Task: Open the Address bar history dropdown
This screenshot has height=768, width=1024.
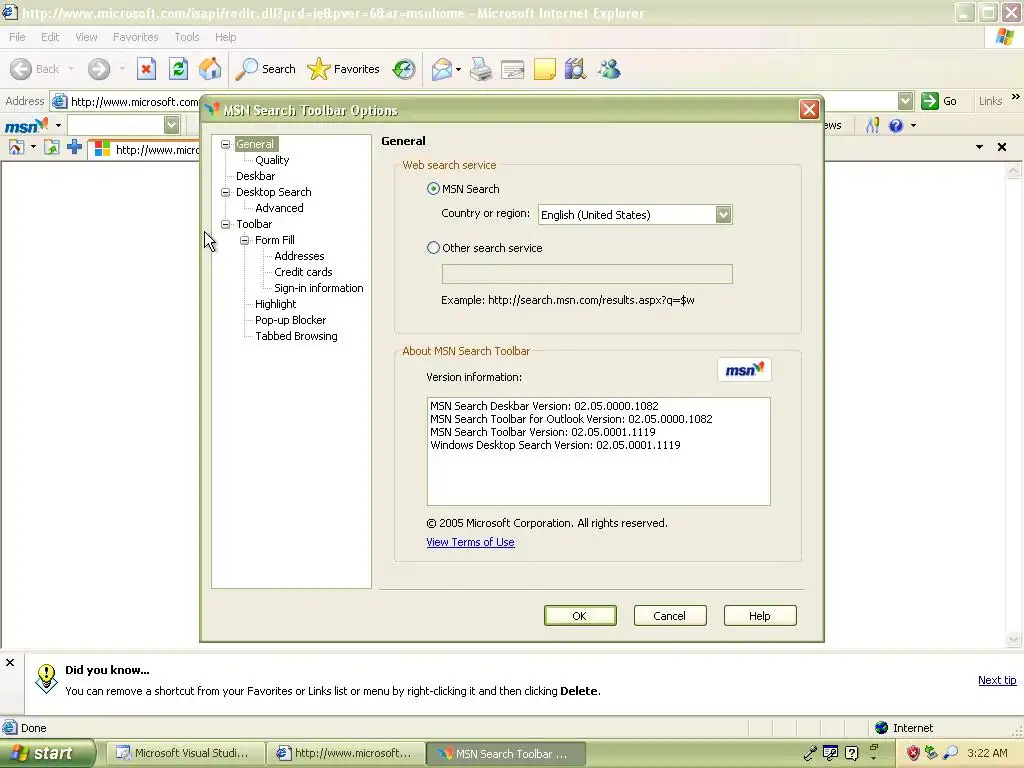Action: click(x=905, y=101)
